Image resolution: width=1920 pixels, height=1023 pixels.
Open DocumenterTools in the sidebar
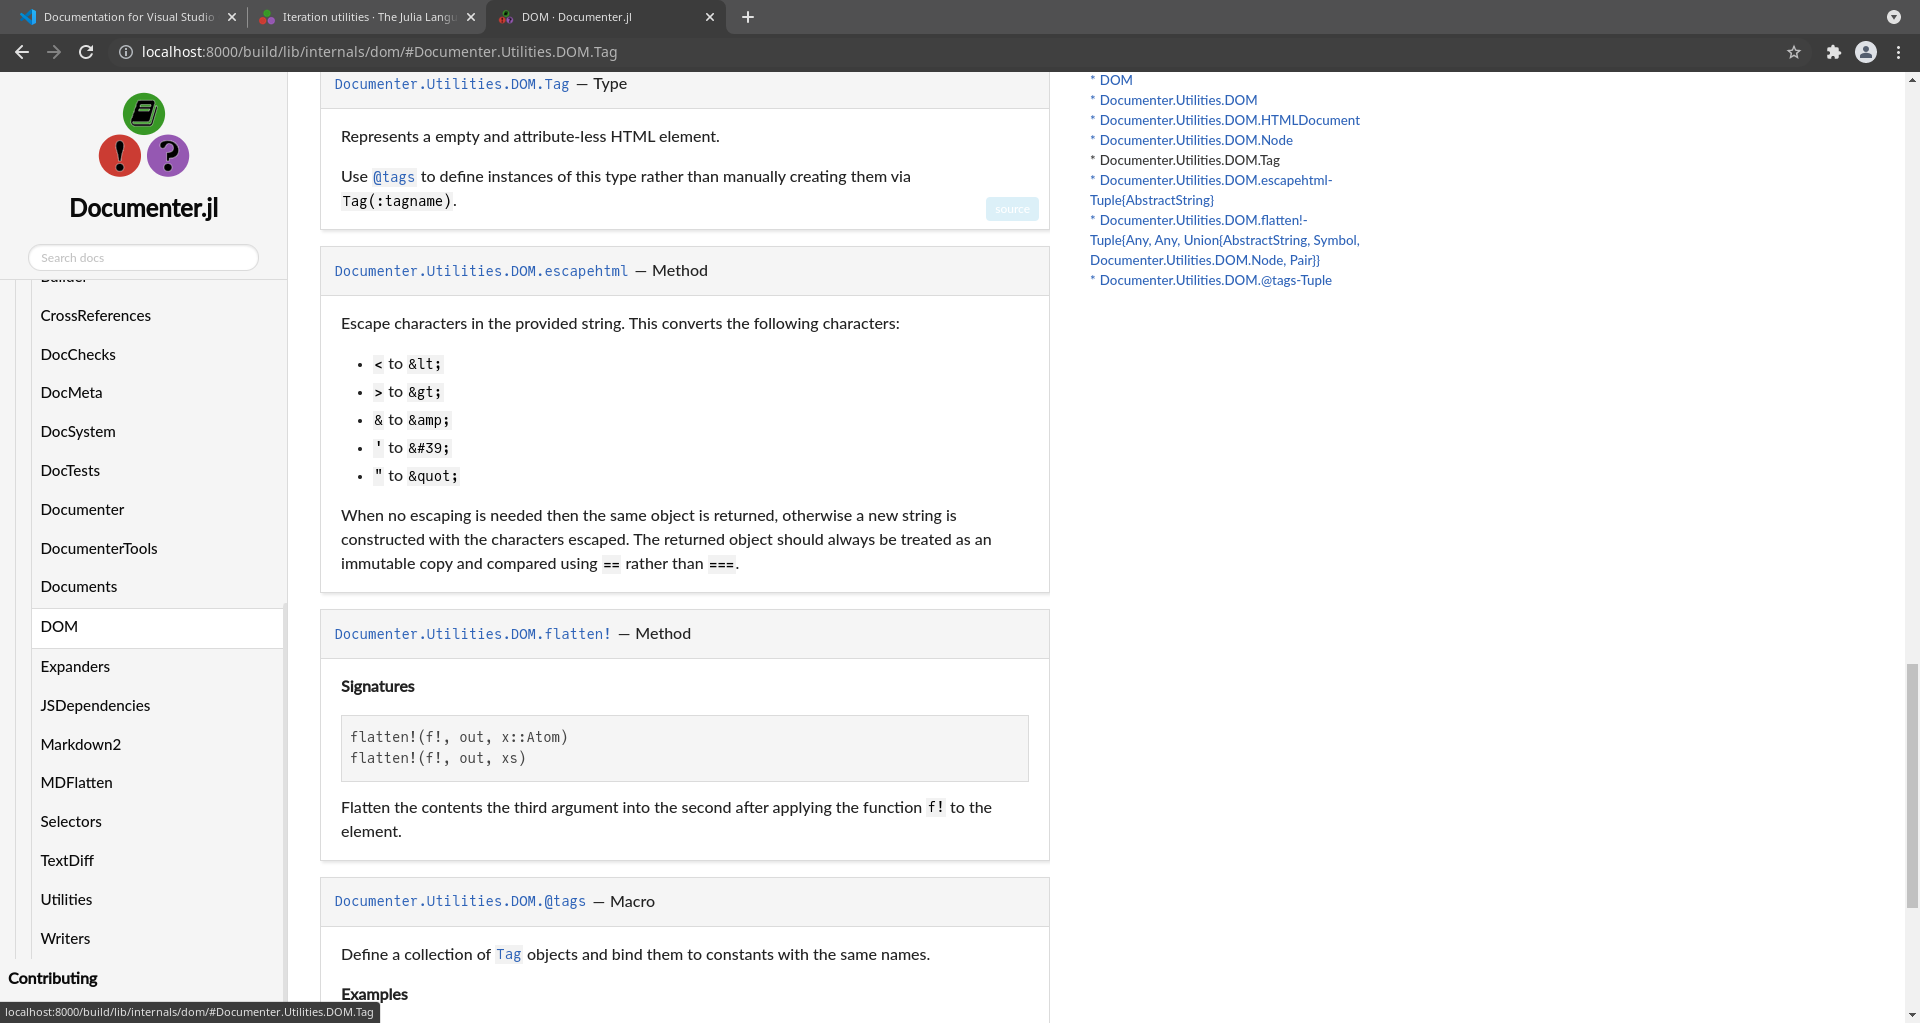[x=99, y=549]
